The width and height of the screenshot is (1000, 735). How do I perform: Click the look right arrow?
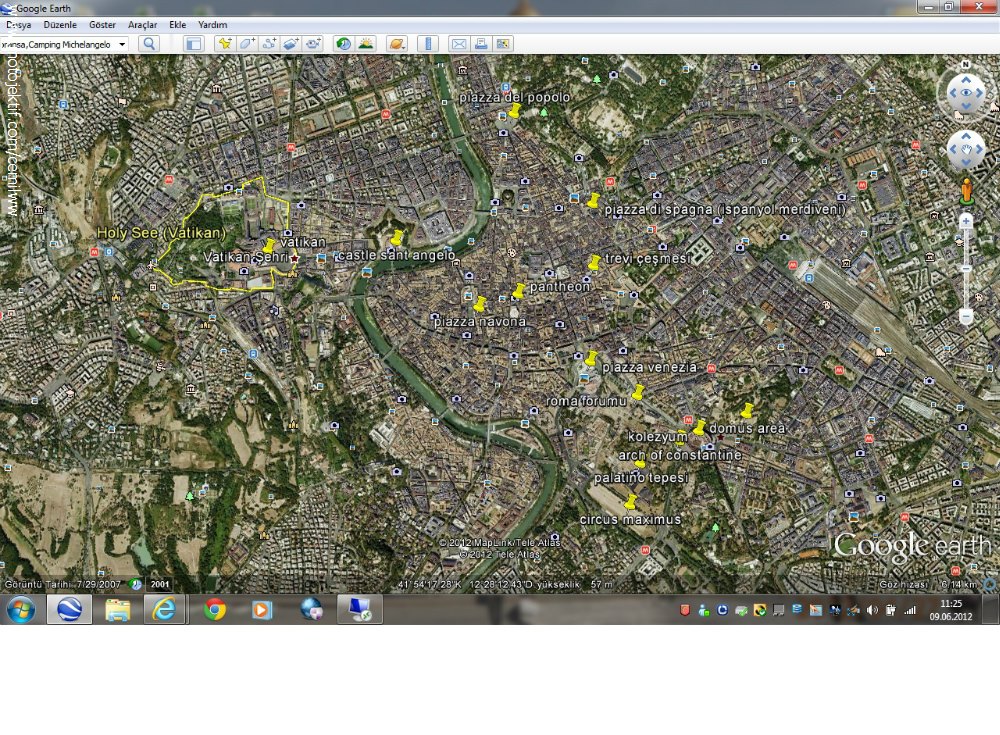click(x=979, y=93)
